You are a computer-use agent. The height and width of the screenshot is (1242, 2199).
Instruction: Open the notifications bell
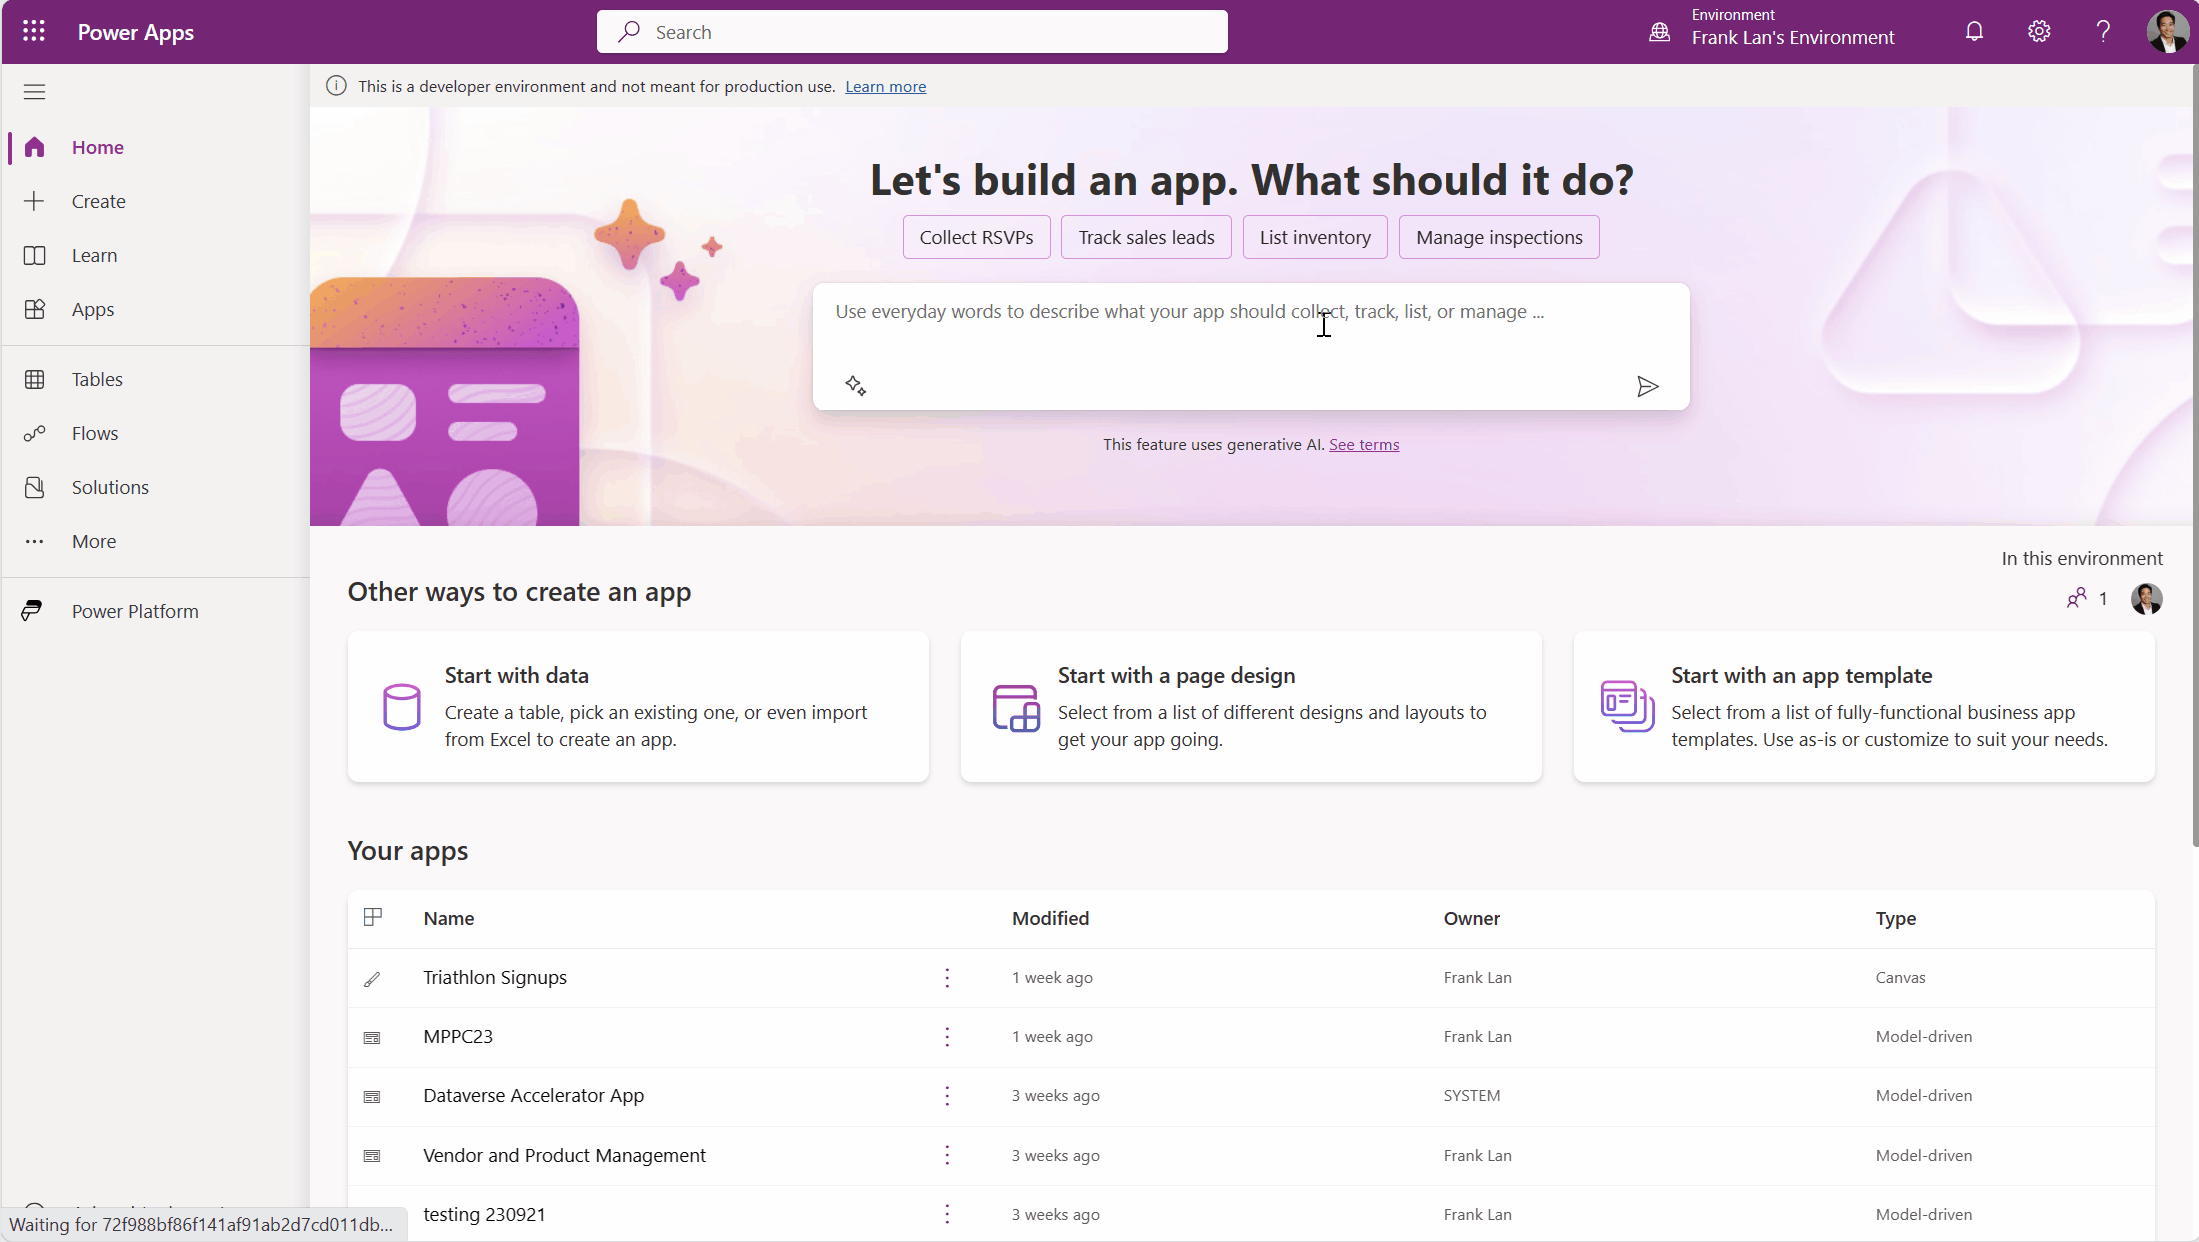click(1973, 31)
